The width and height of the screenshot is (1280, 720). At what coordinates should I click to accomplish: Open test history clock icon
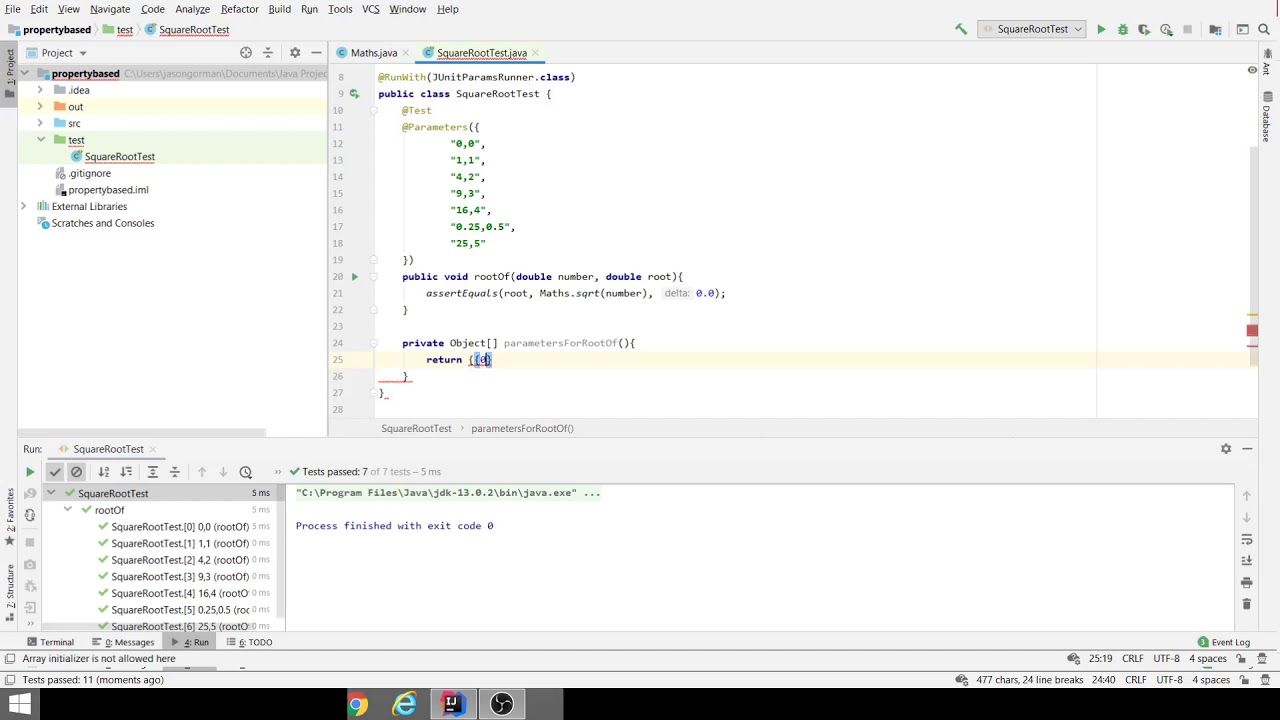[x=246, y=472]
